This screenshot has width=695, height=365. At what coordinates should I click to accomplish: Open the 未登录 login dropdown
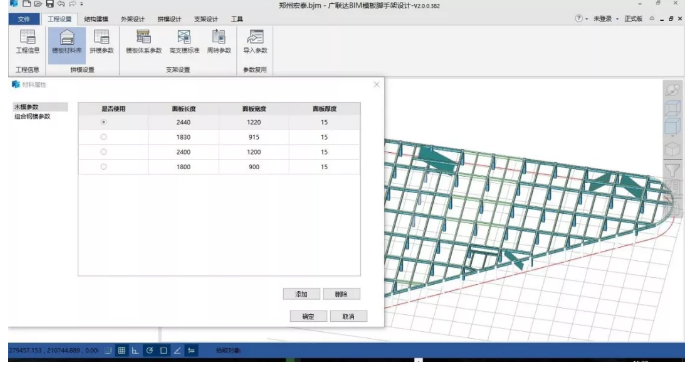(x=605, y=19)
